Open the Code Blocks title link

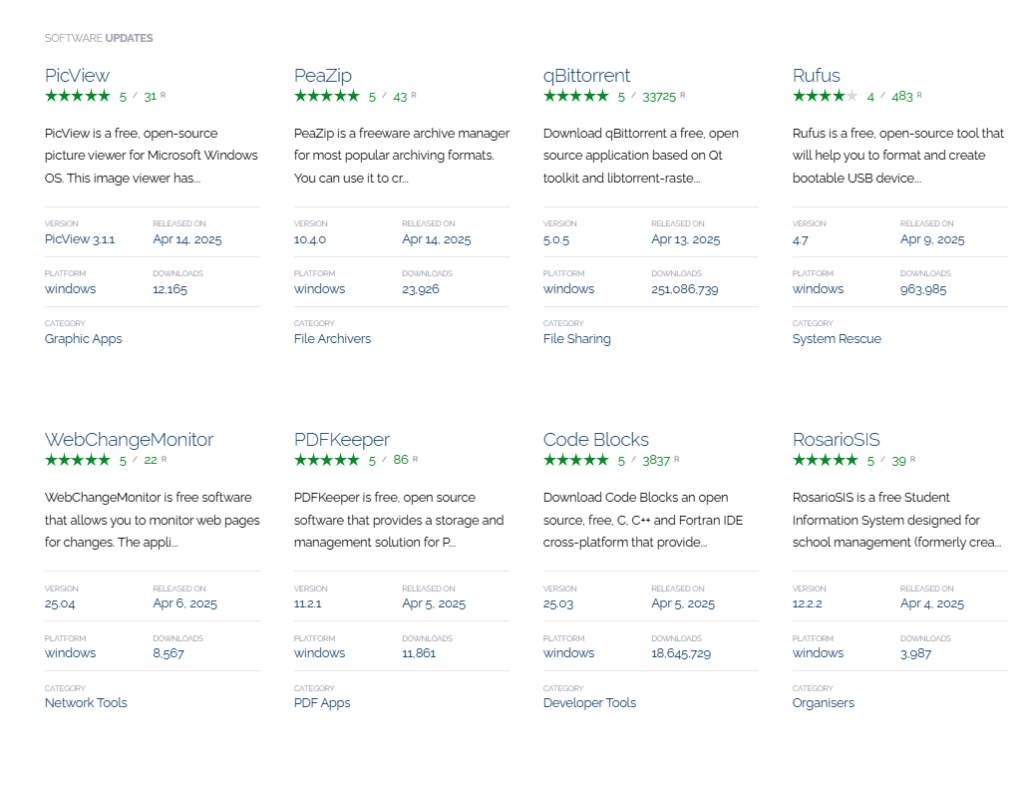point(595,439)
